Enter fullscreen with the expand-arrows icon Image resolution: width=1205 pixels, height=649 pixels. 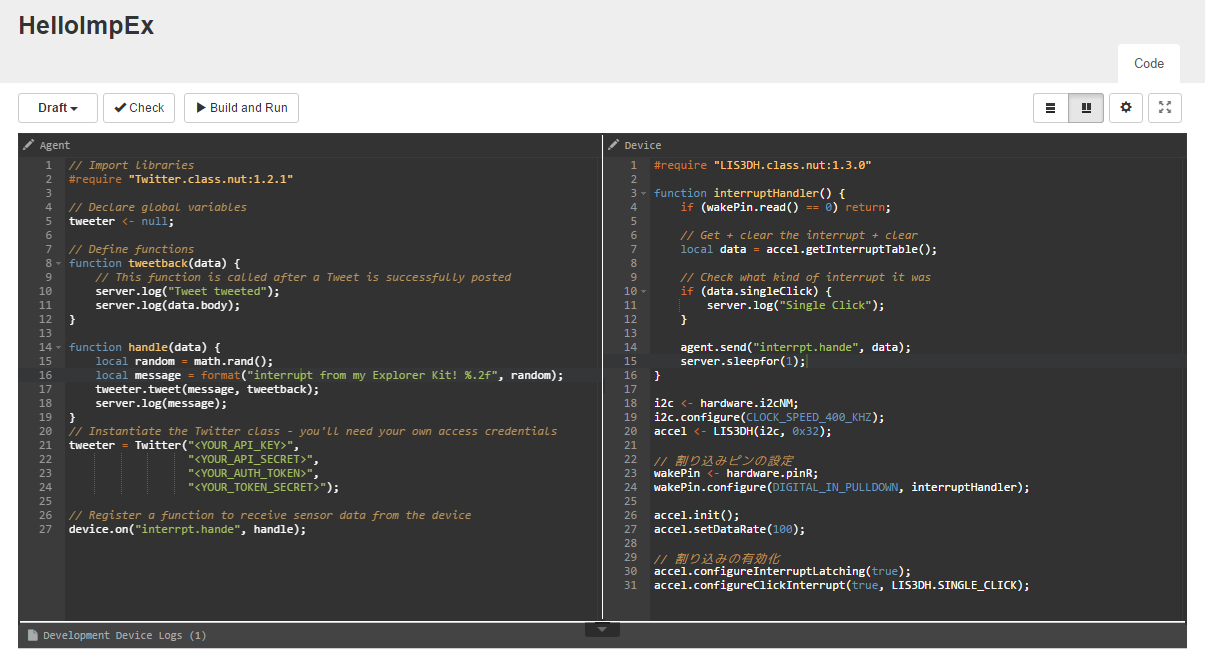click(1164, 107)
